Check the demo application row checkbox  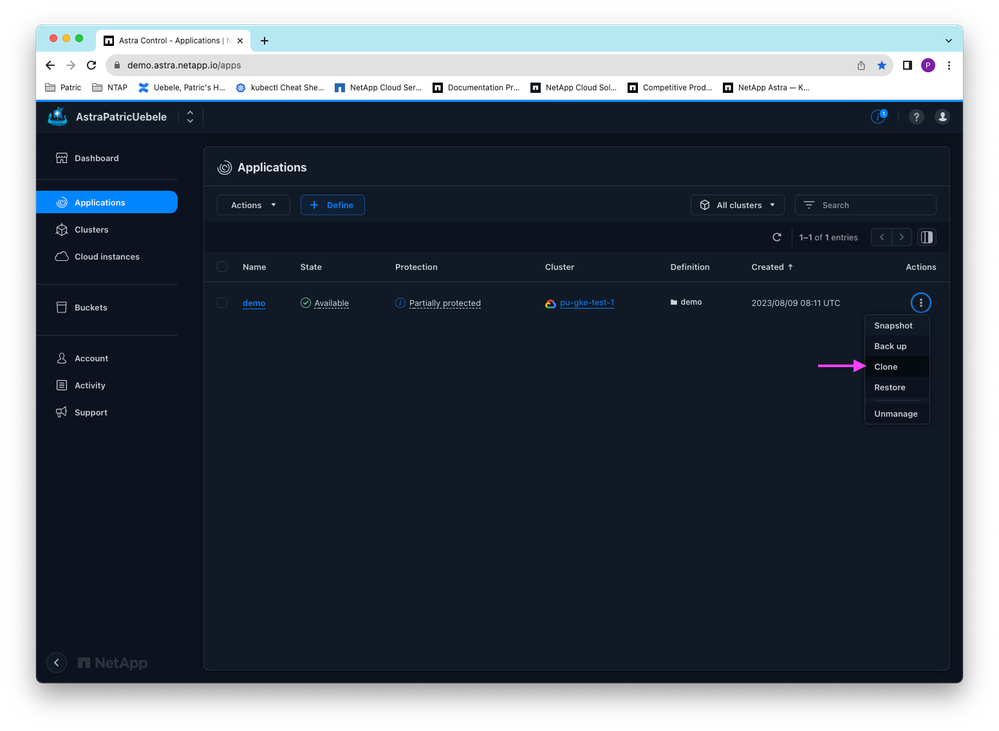pos(222,303)
